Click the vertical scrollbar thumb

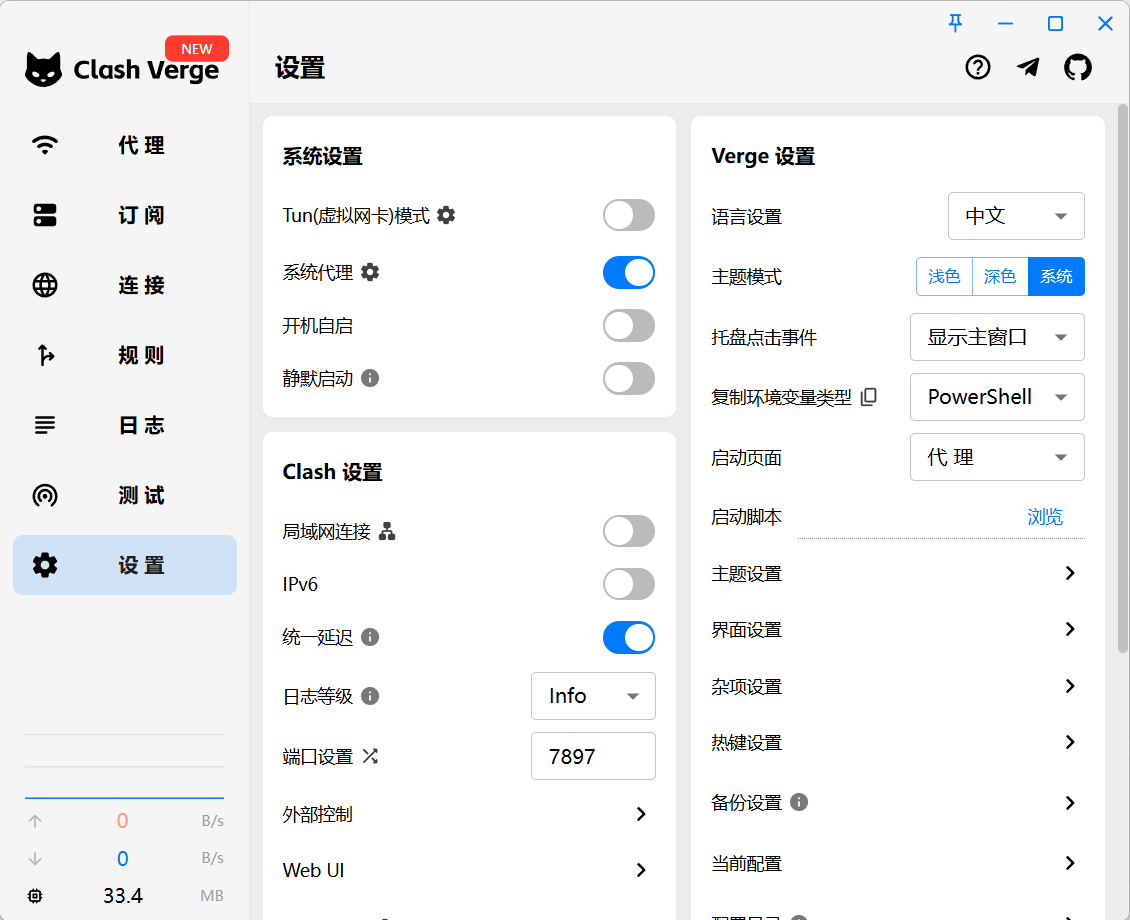click(x=1123, y=378)
